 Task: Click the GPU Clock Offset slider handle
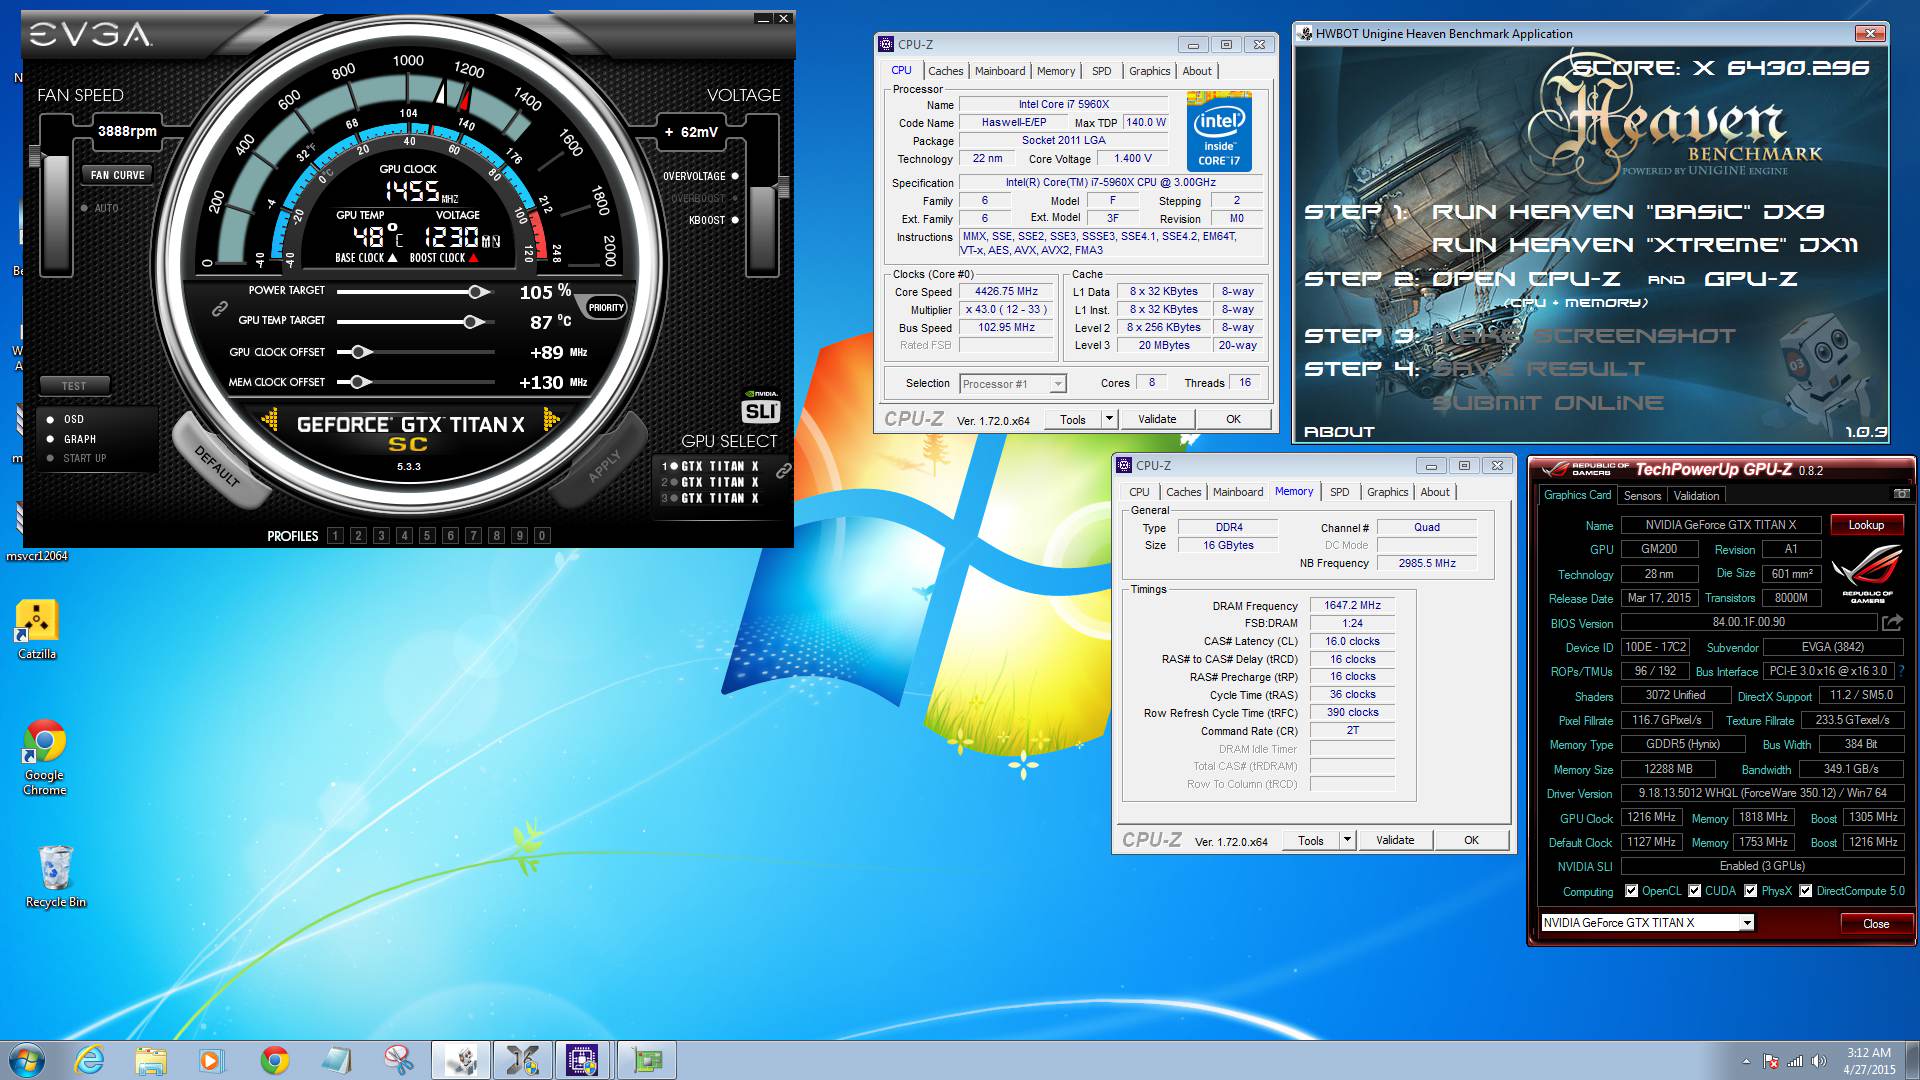pyautogui.click(x=360, y=352)
